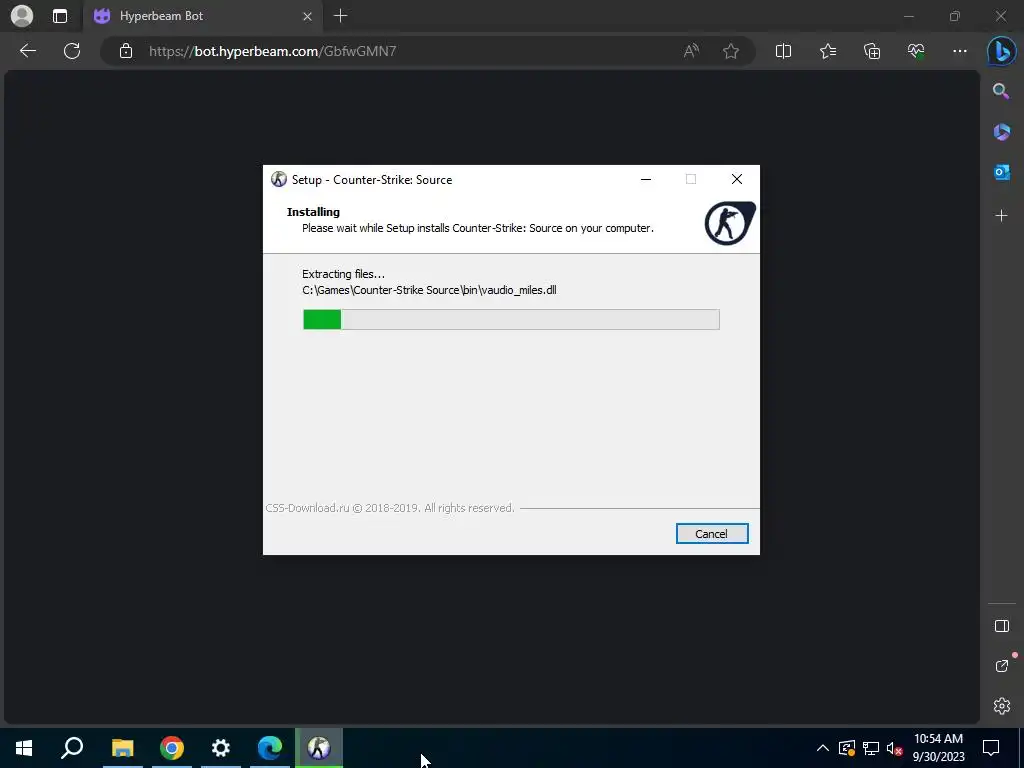Open Tab actions menu
The height and width of the screenshot is (768, 1024).
click(x=59, y=16)
